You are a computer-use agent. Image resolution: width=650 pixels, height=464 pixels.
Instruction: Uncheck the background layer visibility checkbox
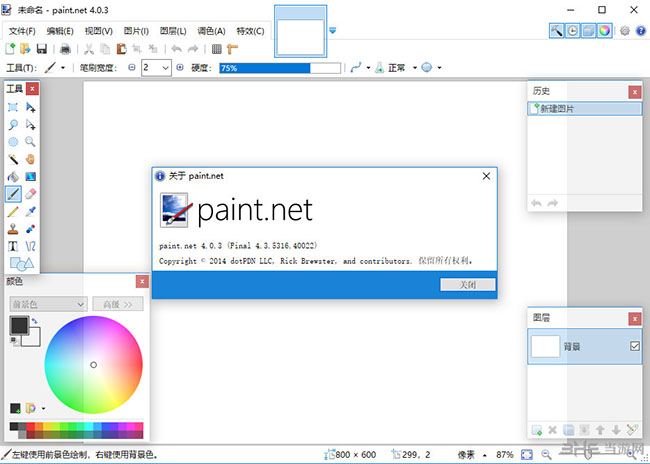coord(634,346)
